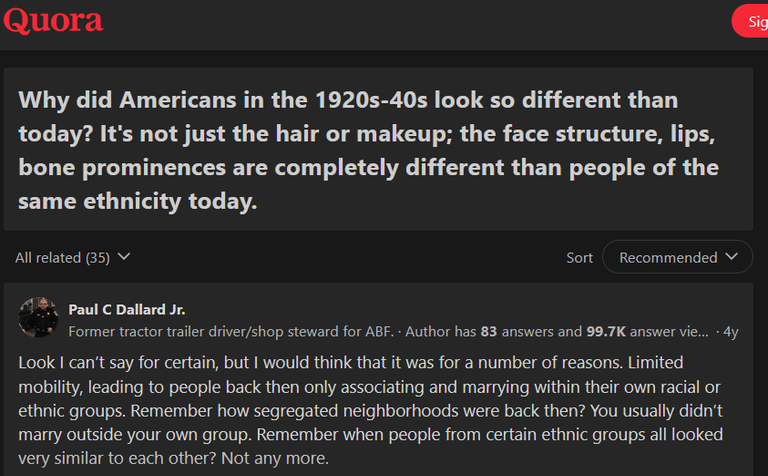This screenshot has height=476, width=768.
Task: Open Paul C Dallard Jr.'s profile picture
Action: [x=38, y=317]
